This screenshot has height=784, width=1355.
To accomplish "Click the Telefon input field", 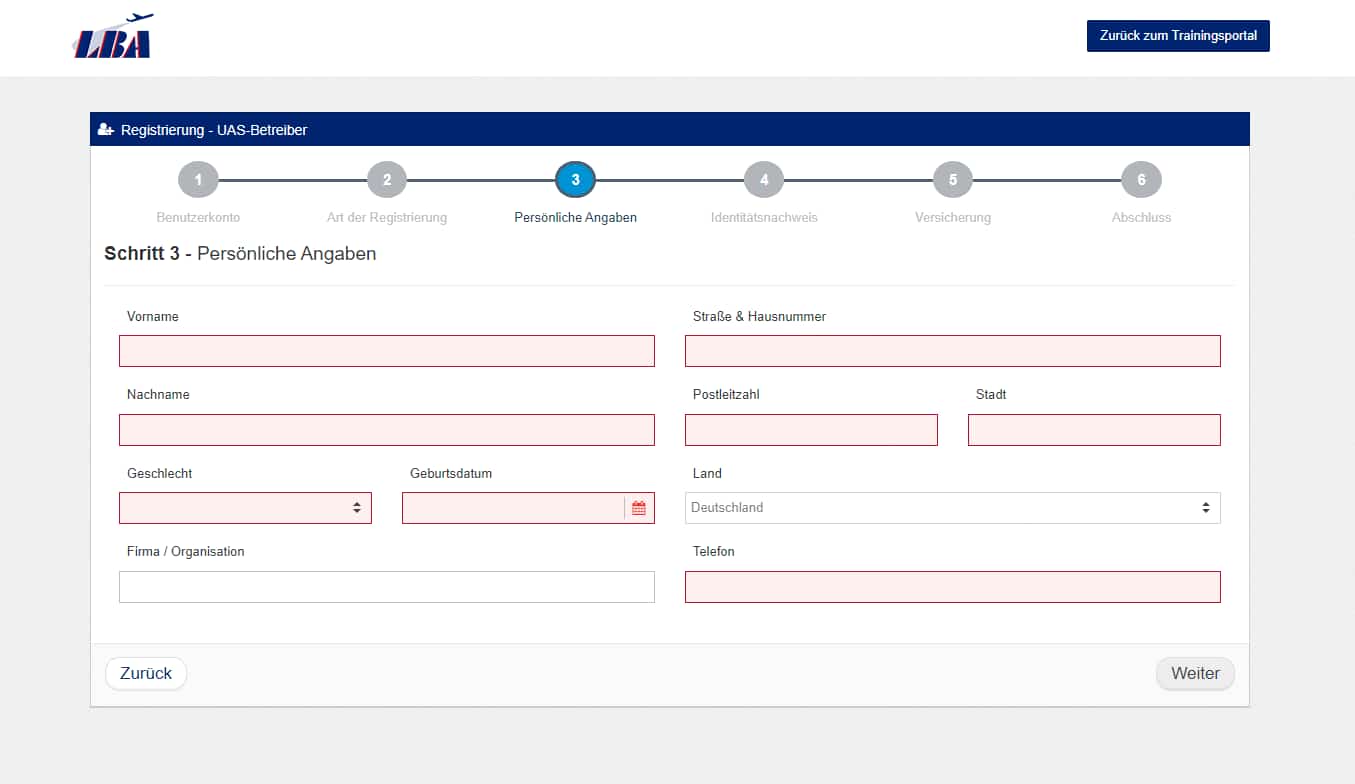I will coord(953,587).
